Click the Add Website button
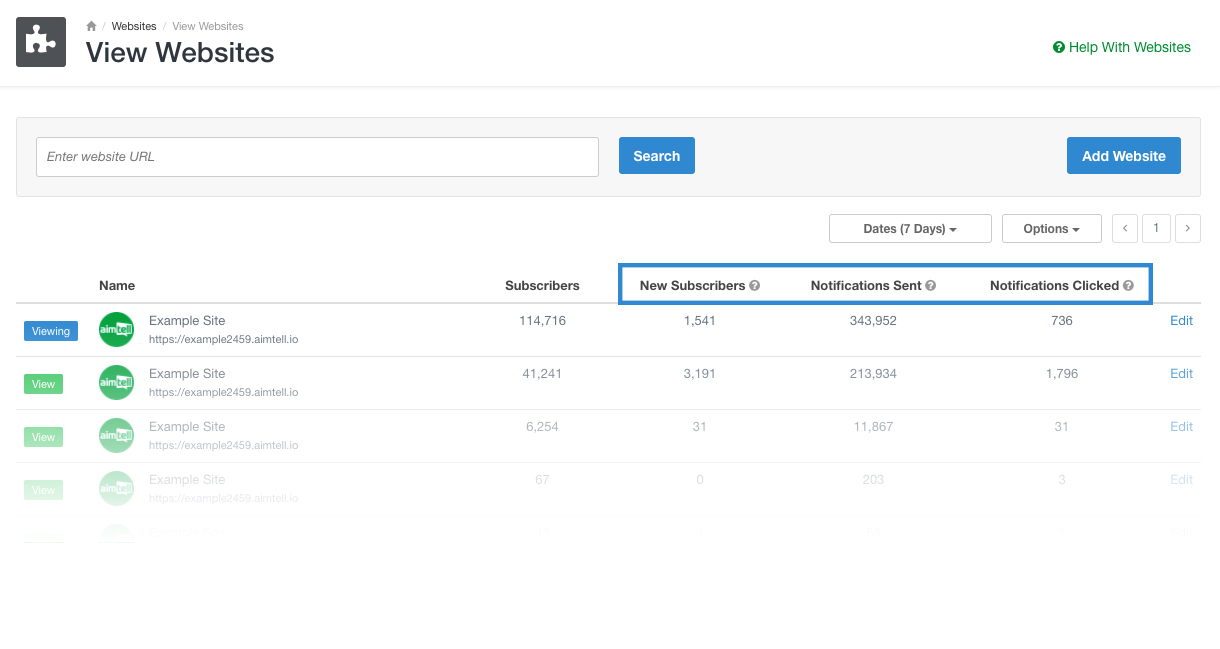 (1123, 156)
